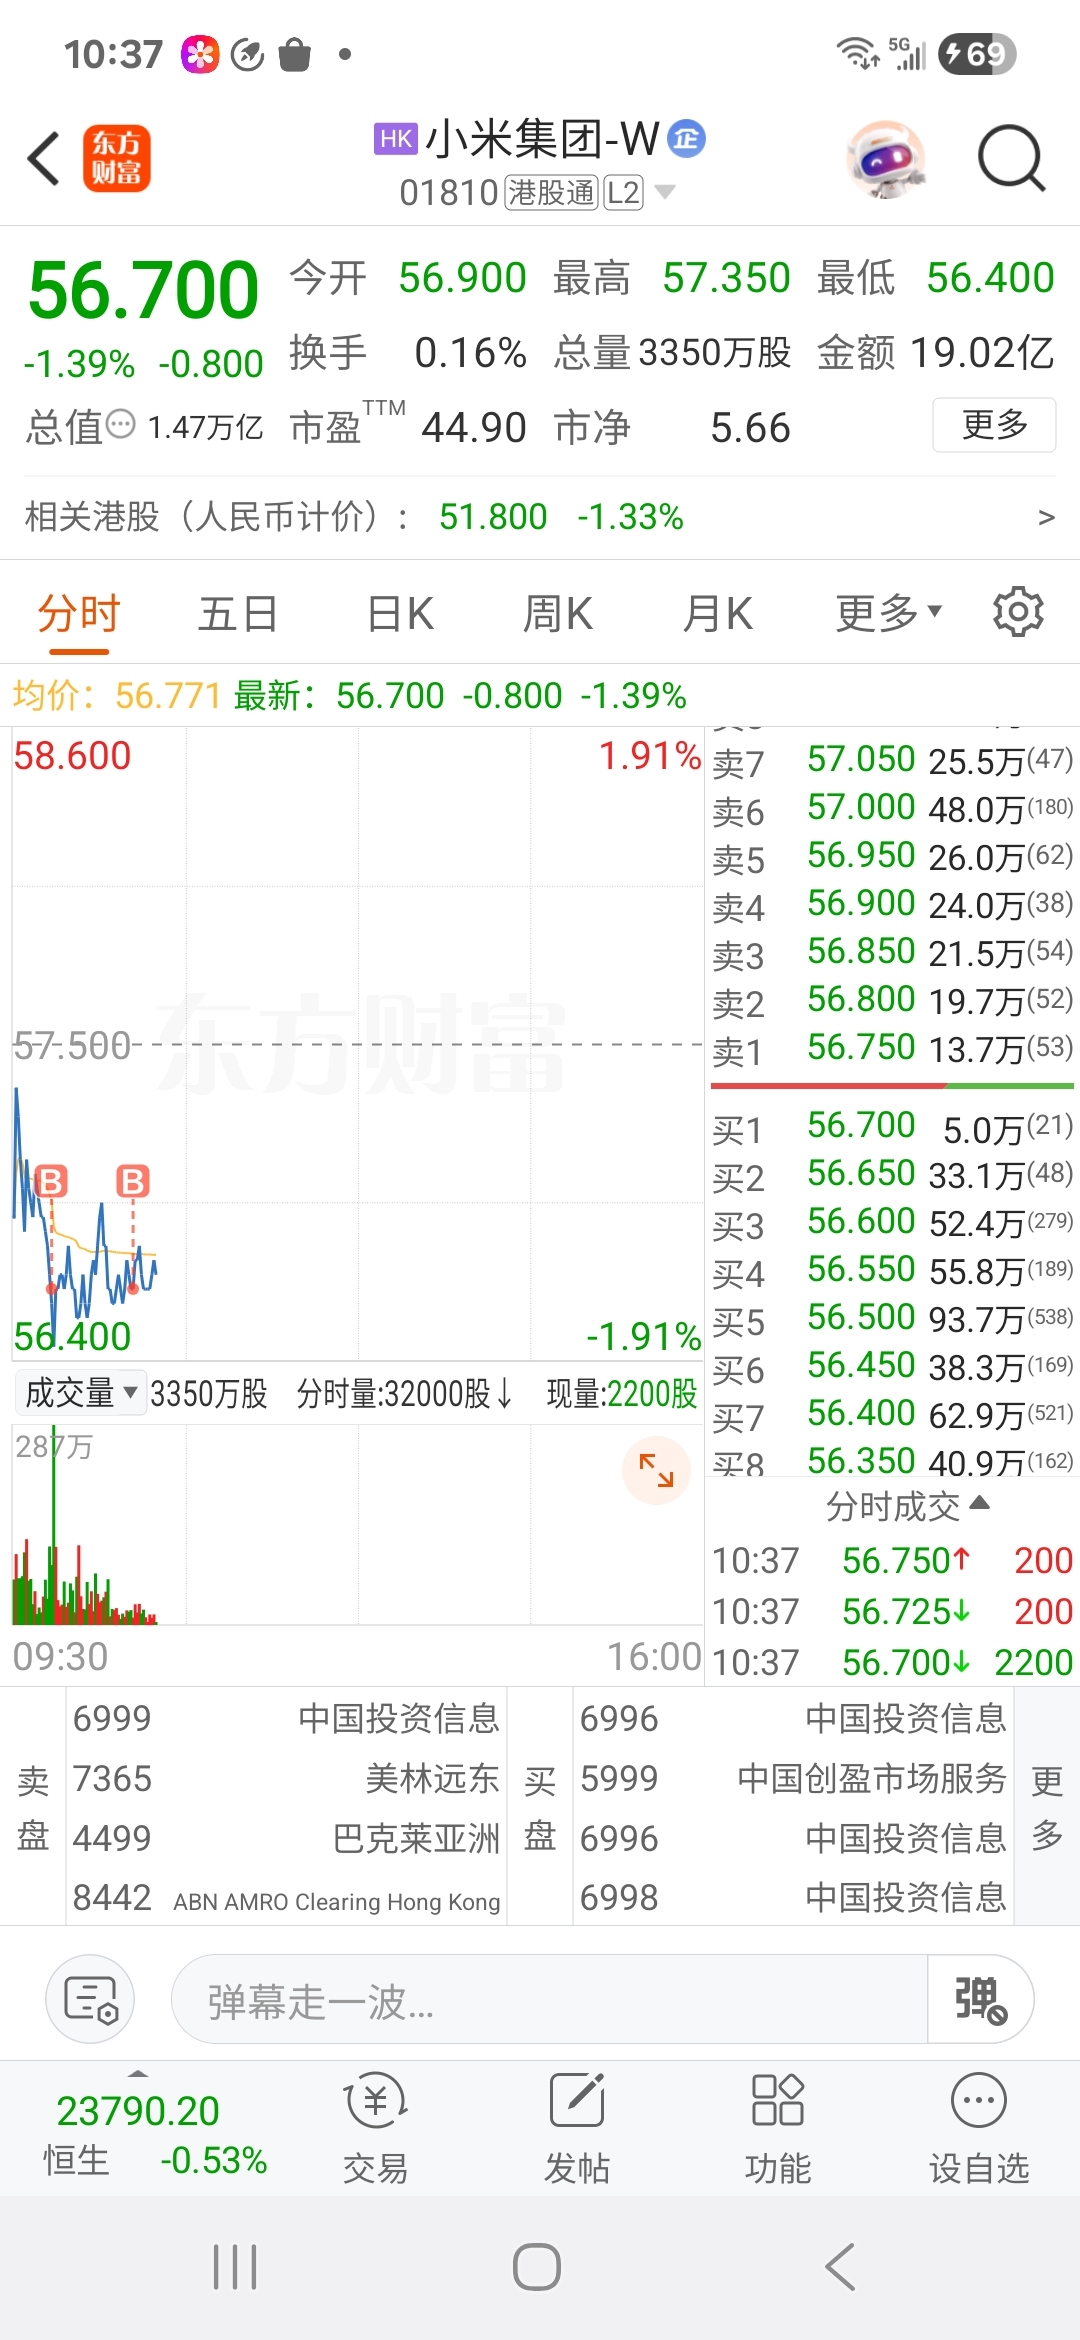Tap the minute price line chart
The width and height of the screenshot is (1080, 2340).
357,1043
